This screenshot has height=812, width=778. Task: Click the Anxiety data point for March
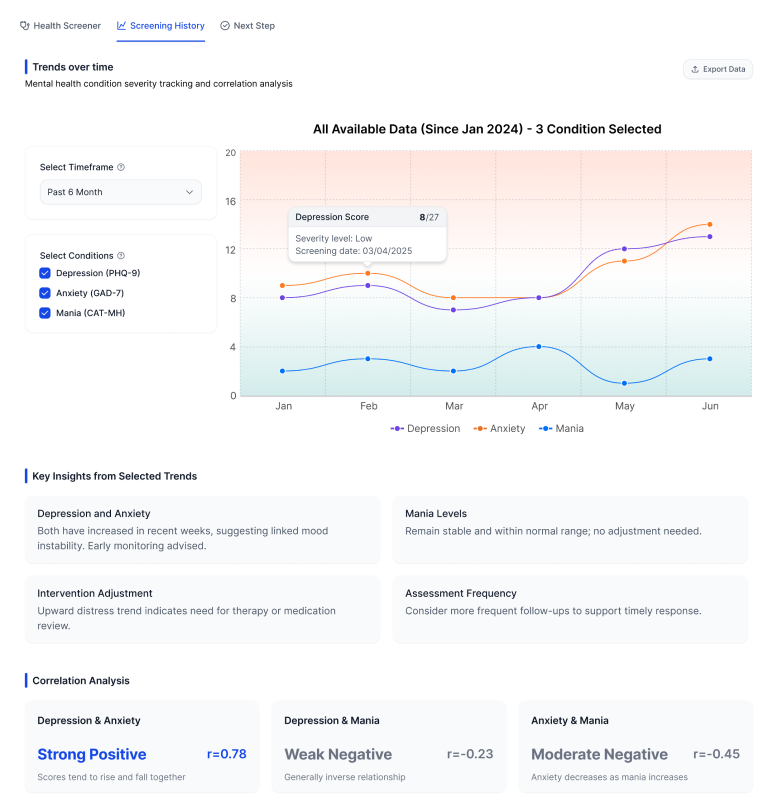coord(453,298)
